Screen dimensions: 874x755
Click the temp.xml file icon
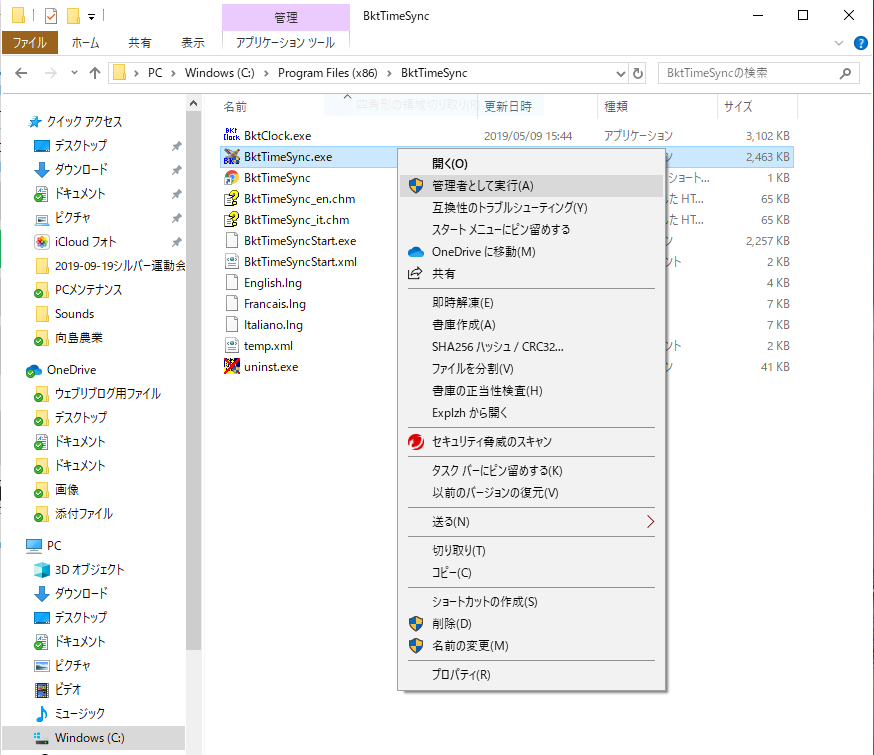[x=231, y=346]
